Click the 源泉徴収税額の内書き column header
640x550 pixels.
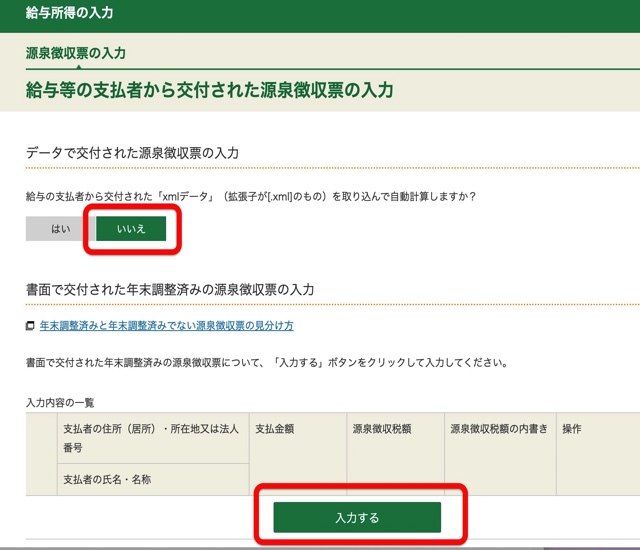tap(499, 429)
